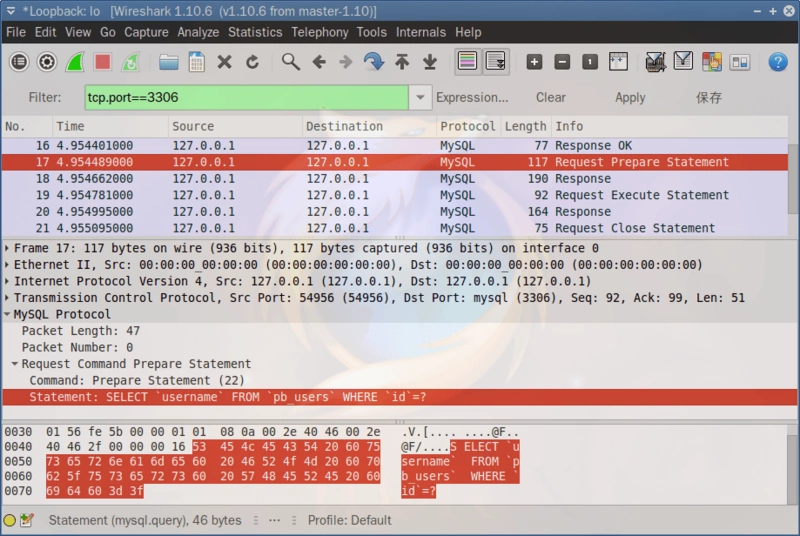Jump to the first packet icon
Viewport: 800px width, 536px height.
coord(402,62)
